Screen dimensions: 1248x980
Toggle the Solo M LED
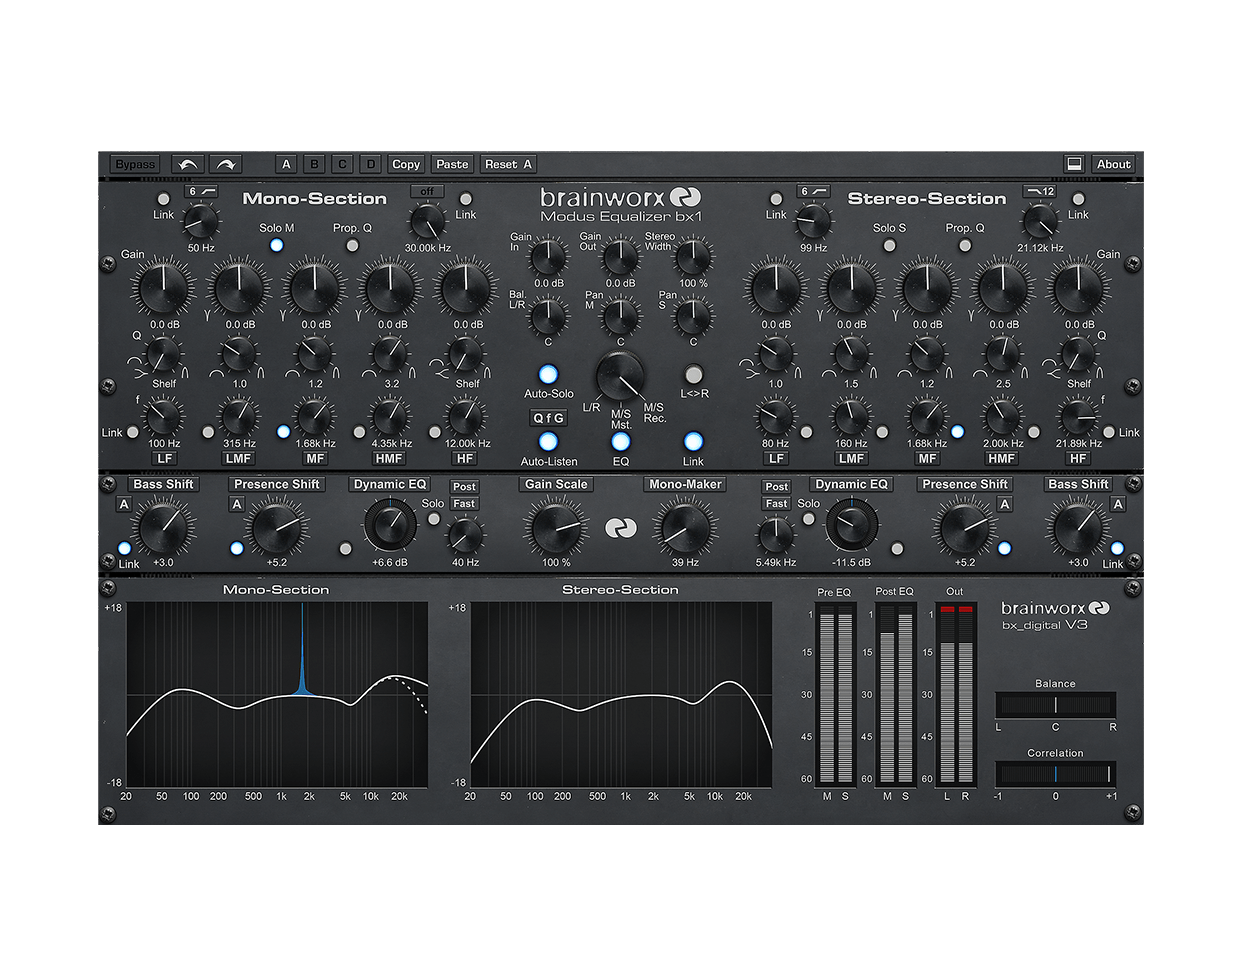[x=276, y=245]
